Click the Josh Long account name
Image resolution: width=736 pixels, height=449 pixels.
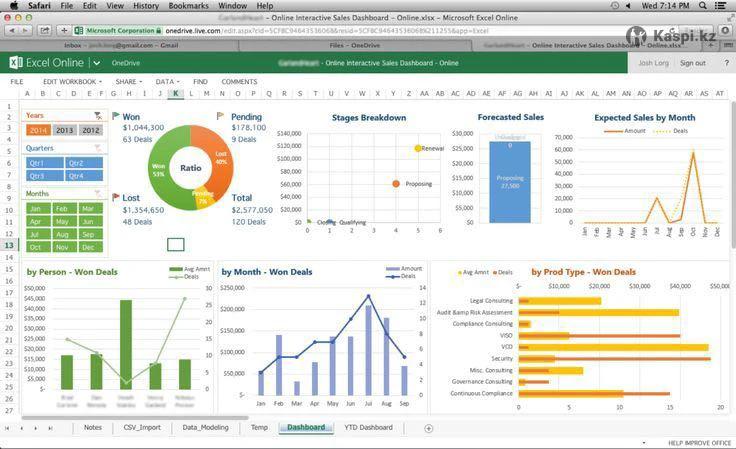pos(653,63)
